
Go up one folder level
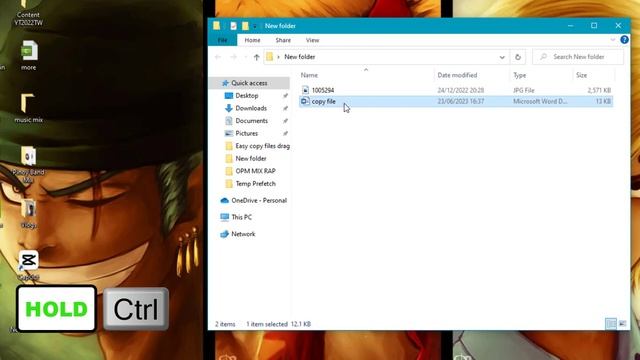(256, 57)
